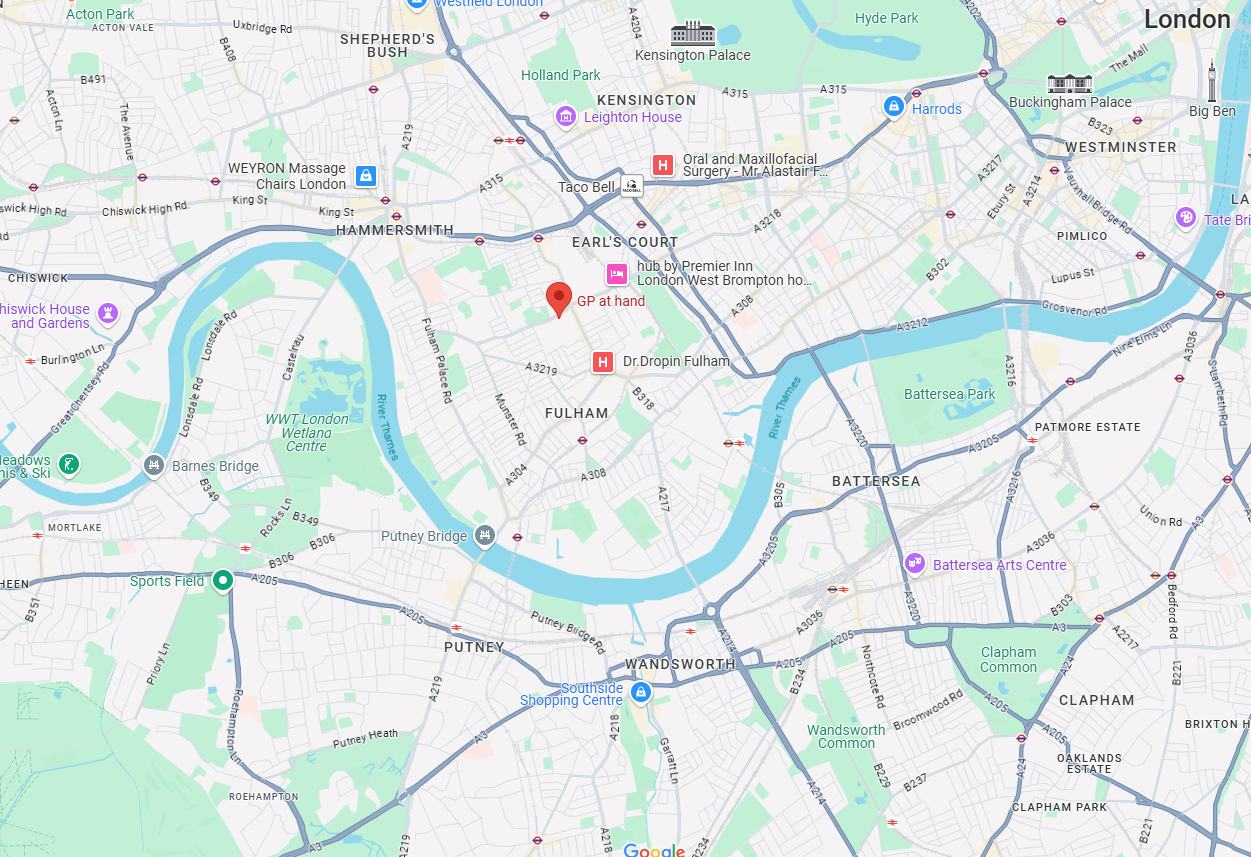
Task: Select the Battersea Arts Centre theatre icon
Action: point(914,564)
